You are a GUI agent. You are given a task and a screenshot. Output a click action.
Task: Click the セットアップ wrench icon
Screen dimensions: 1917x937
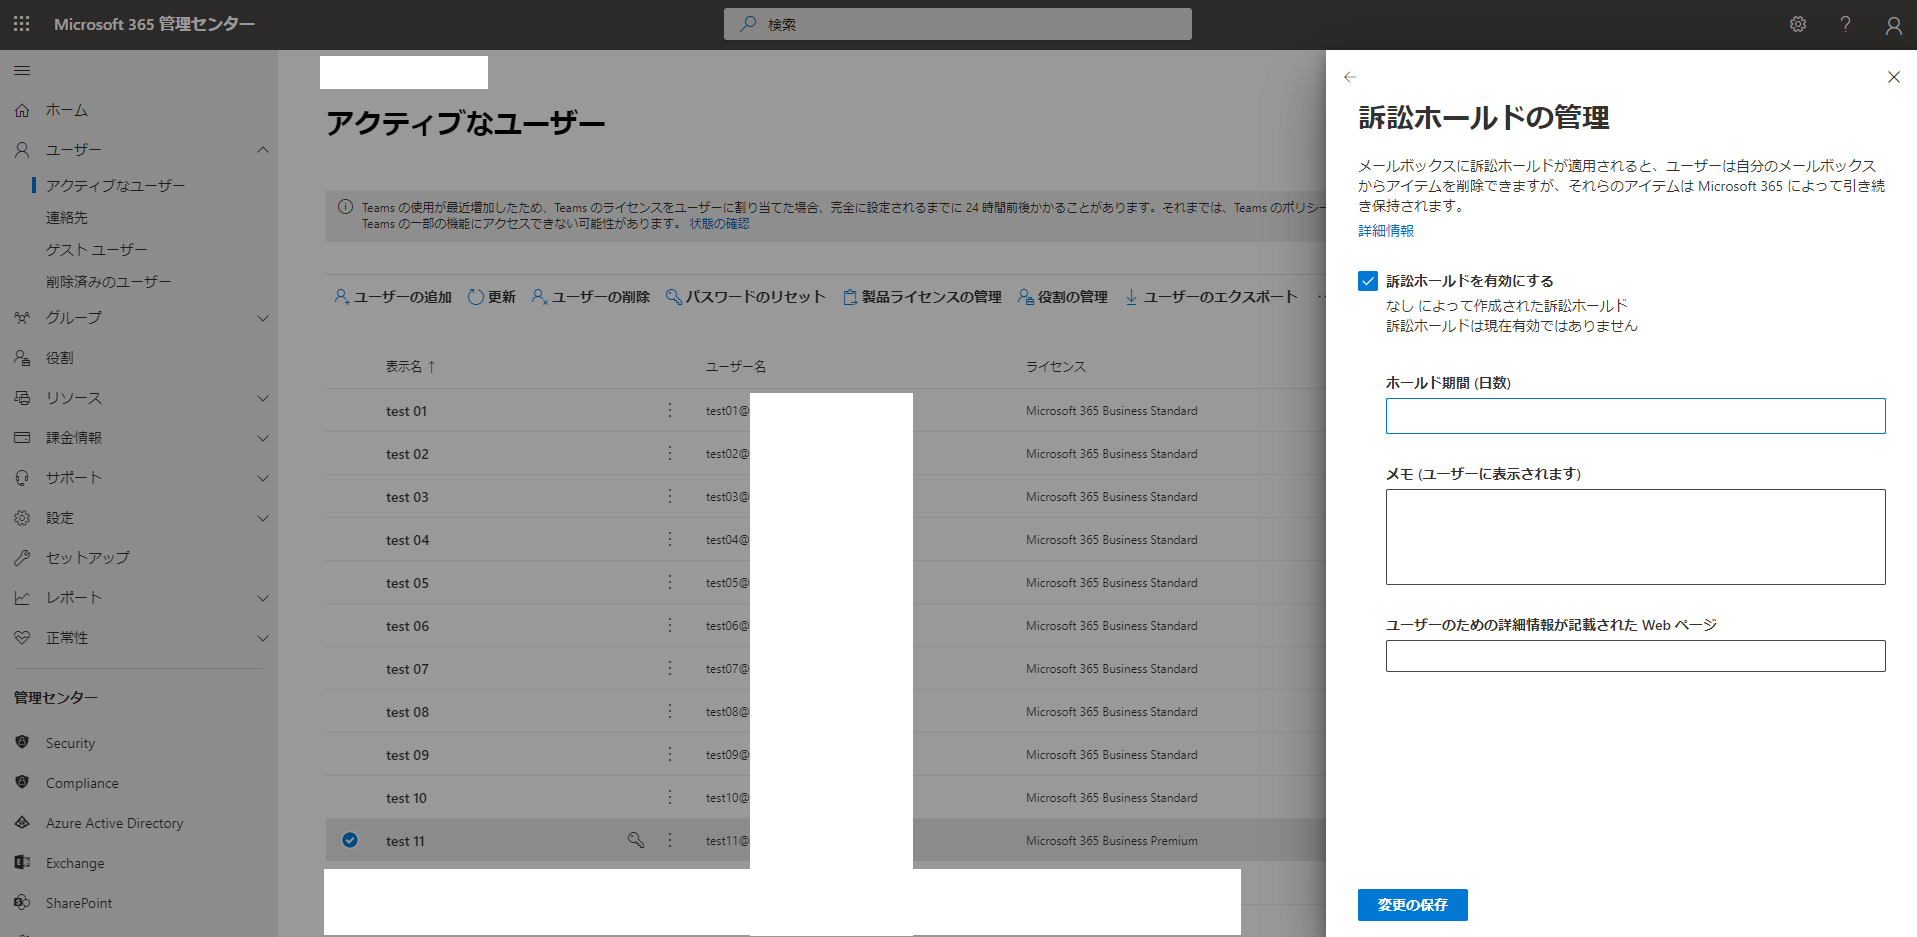pos(22,558)
